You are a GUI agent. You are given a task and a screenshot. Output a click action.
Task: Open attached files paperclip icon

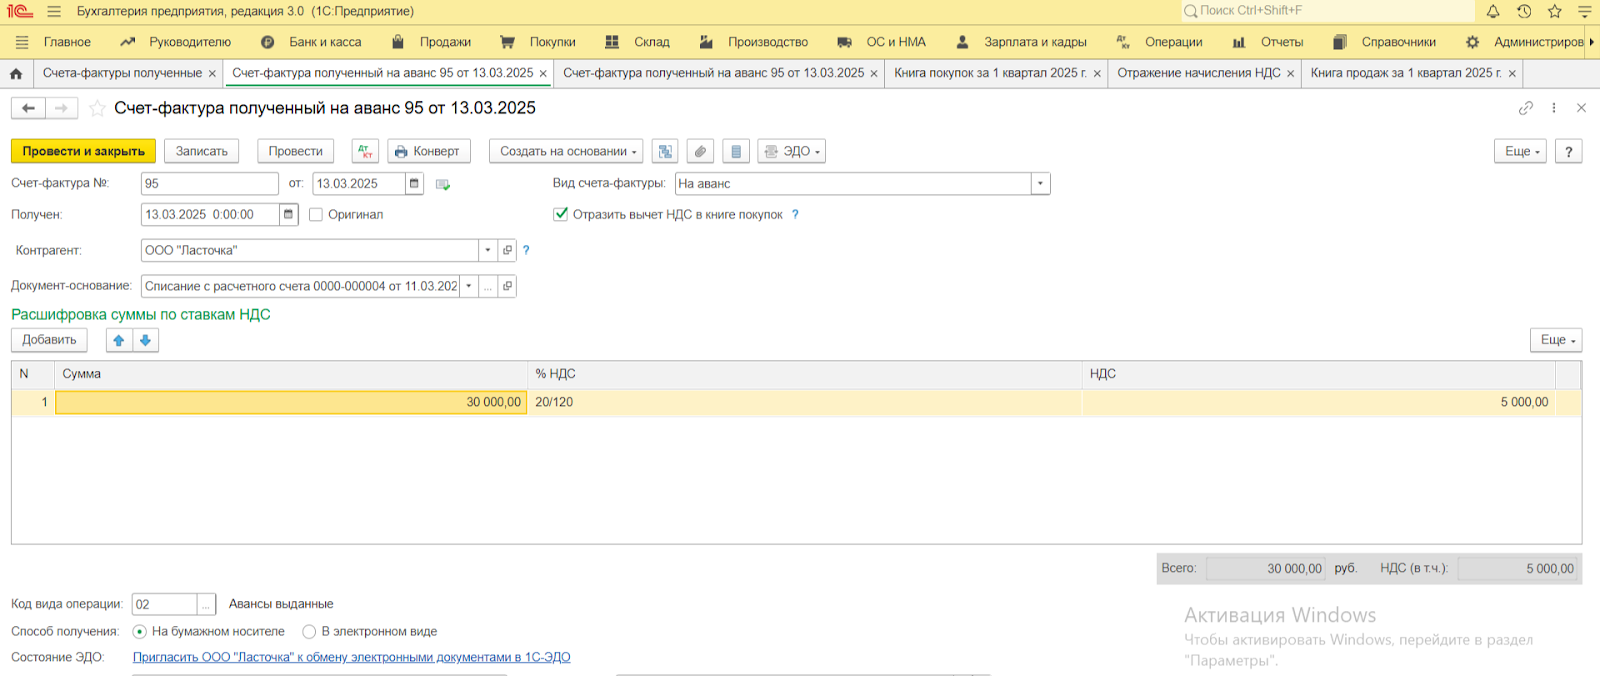click(700, 151)
